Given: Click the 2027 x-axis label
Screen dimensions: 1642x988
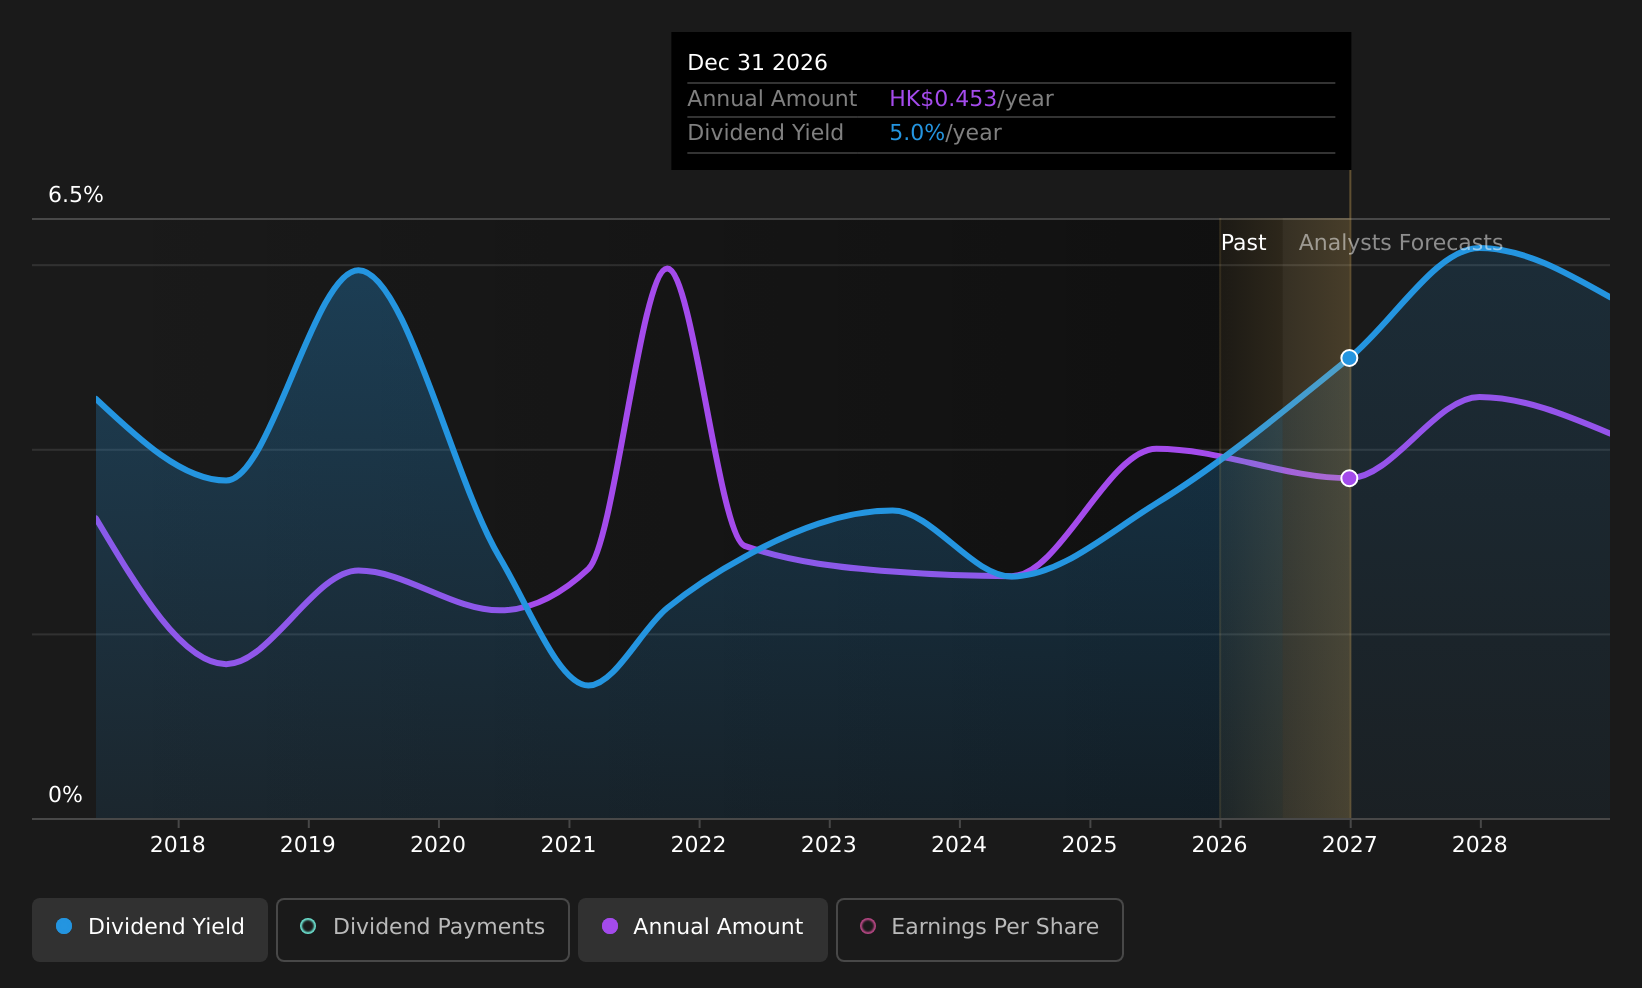Looking at the screenshot, I should pyautogui.click(x=1350, y=845).
